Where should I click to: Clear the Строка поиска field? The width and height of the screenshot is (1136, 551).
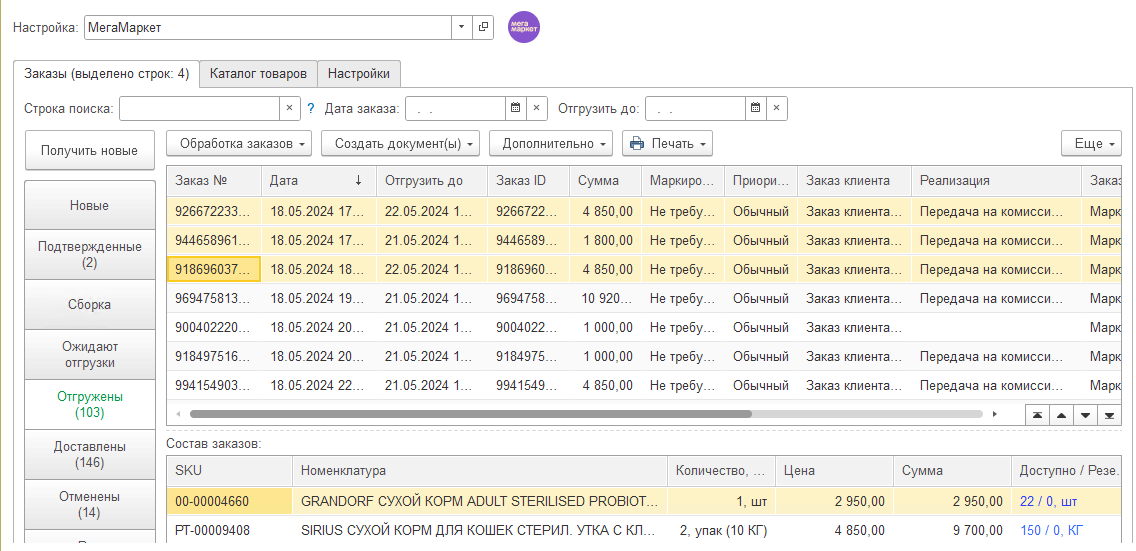pos(289,108)
